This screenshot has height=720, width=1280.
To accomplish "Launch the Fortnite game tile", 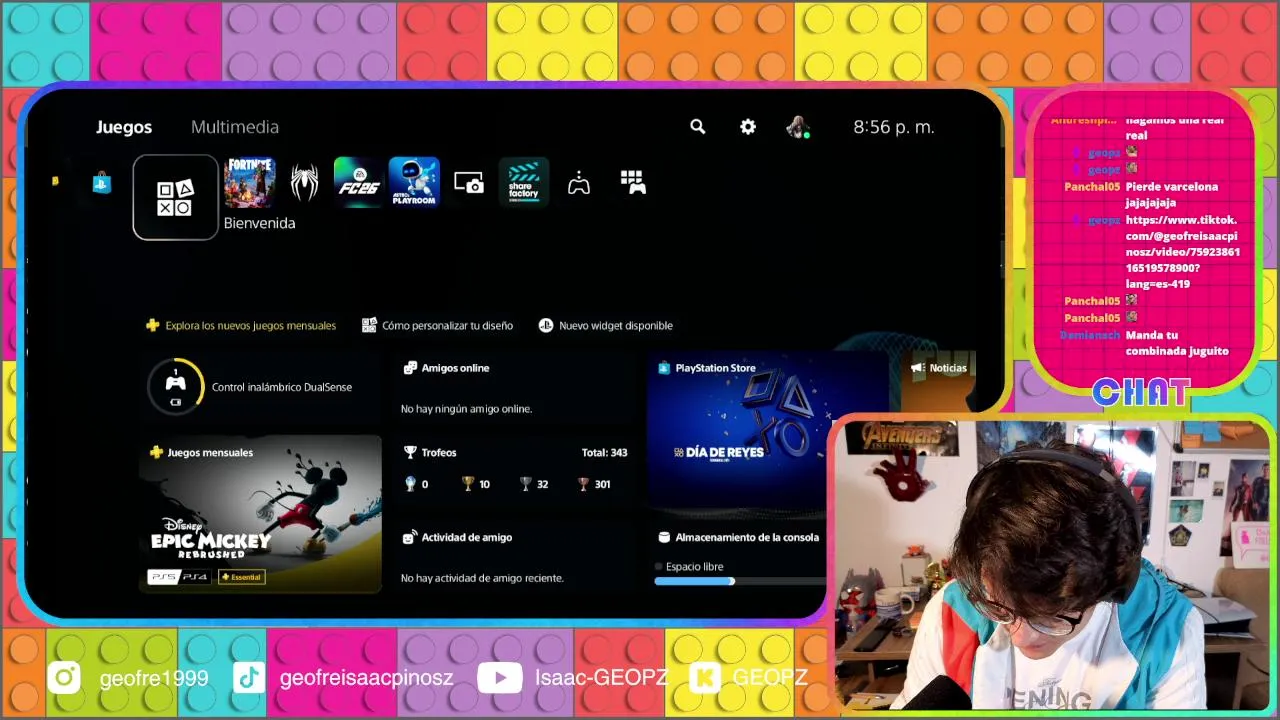I will (249, 183).
